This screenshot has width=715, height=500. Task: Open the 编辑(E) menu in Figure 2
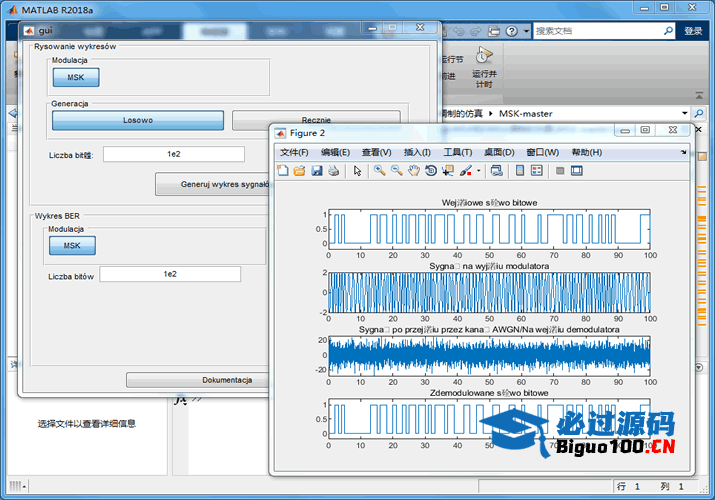pyautogui.click(x=335, y=152)
